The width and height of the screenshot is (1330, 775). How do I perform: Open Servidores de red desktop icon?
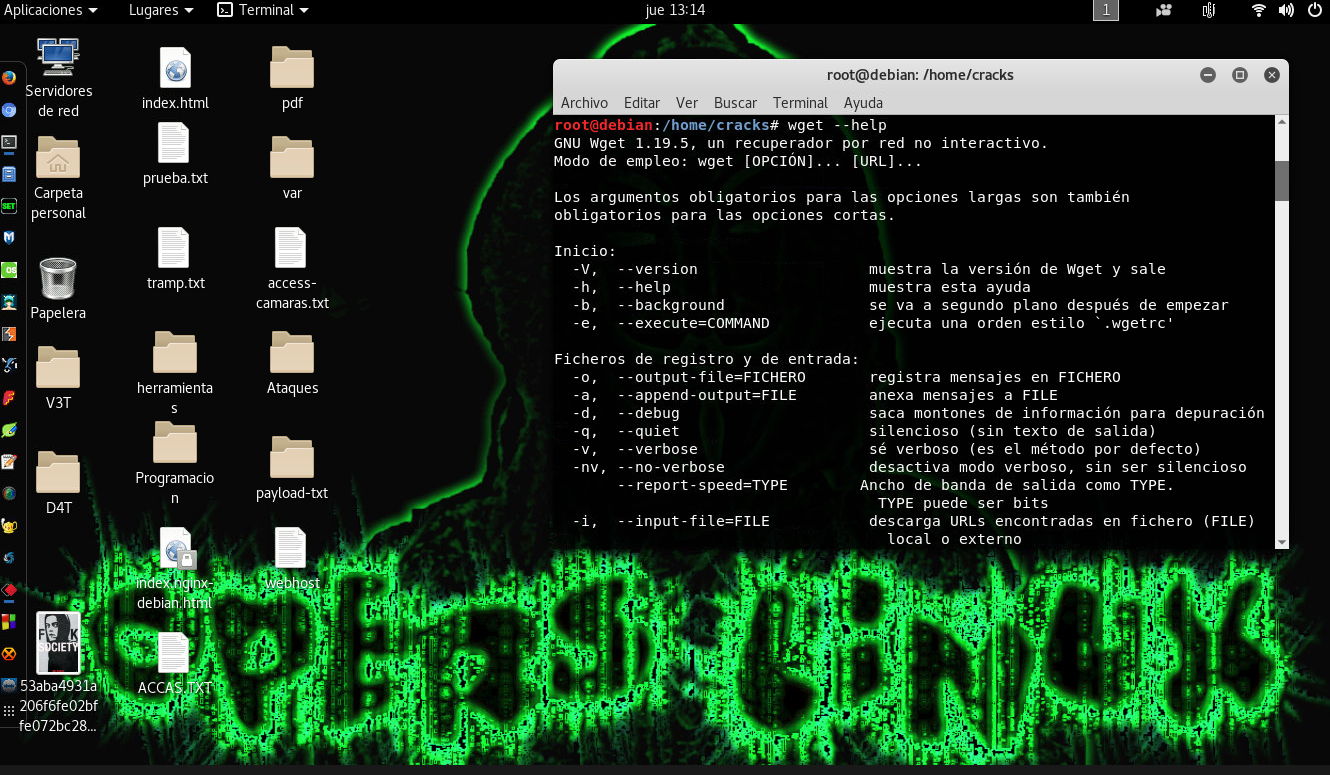[58, 78]
